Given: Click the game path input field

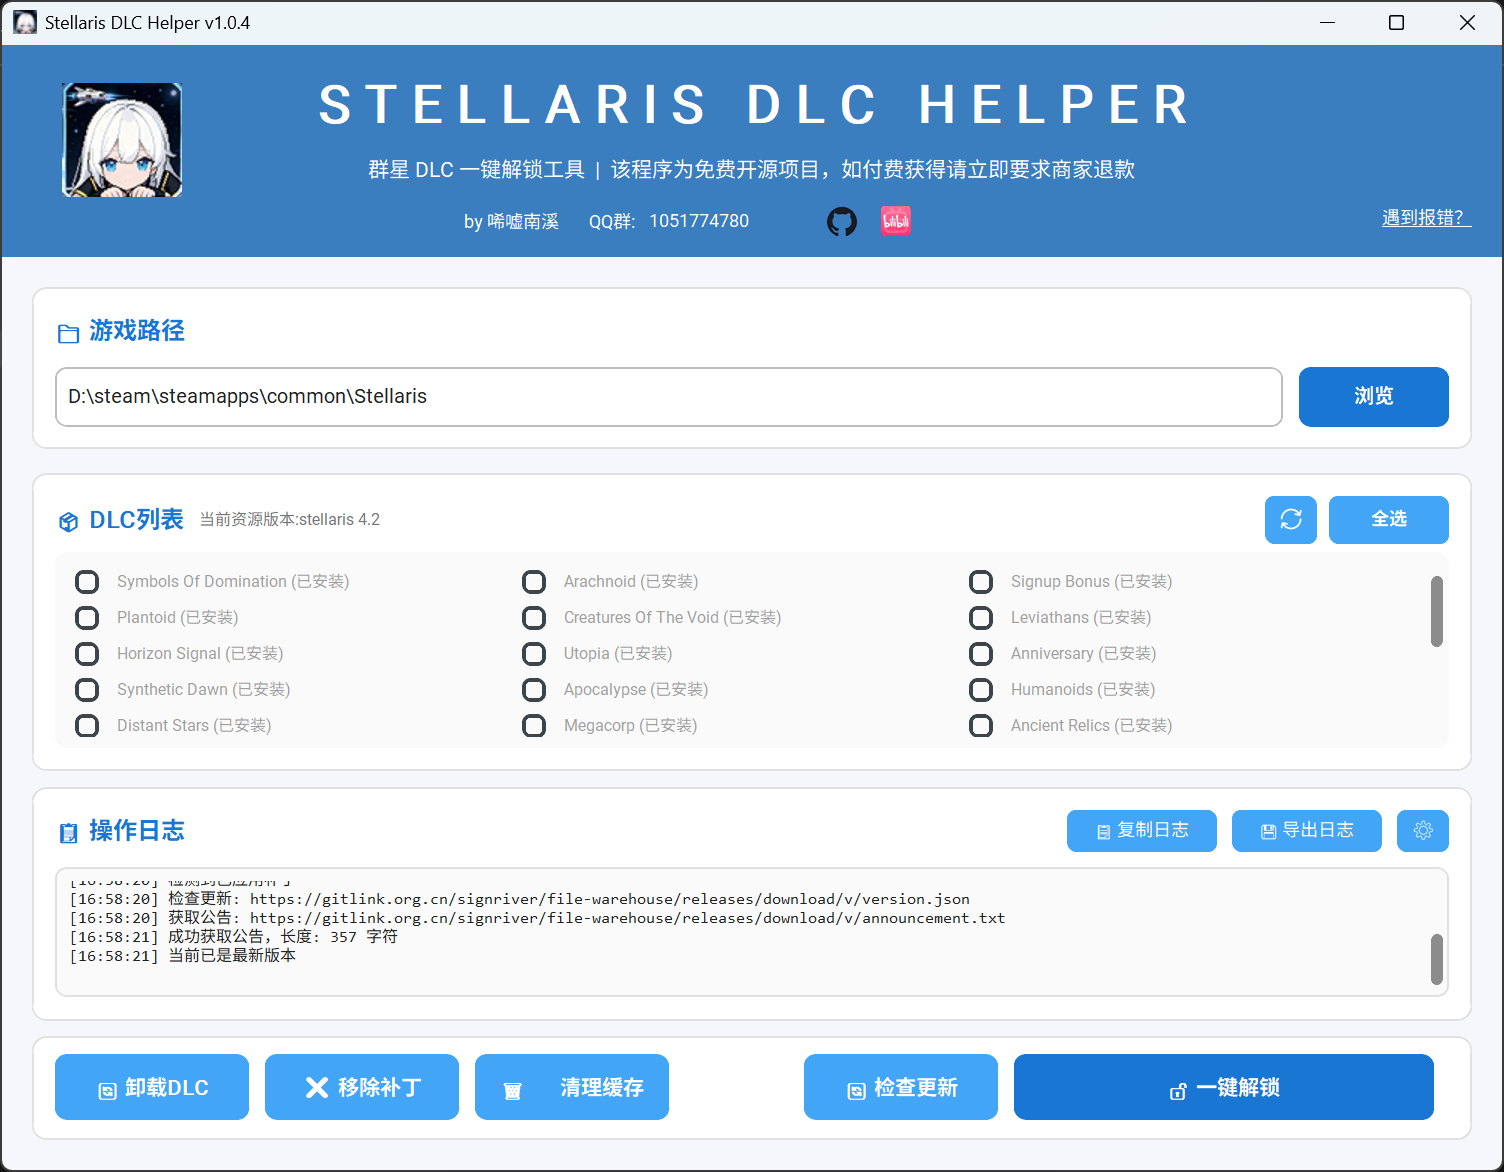Looking at the screenshot, I should click(669, 397).
